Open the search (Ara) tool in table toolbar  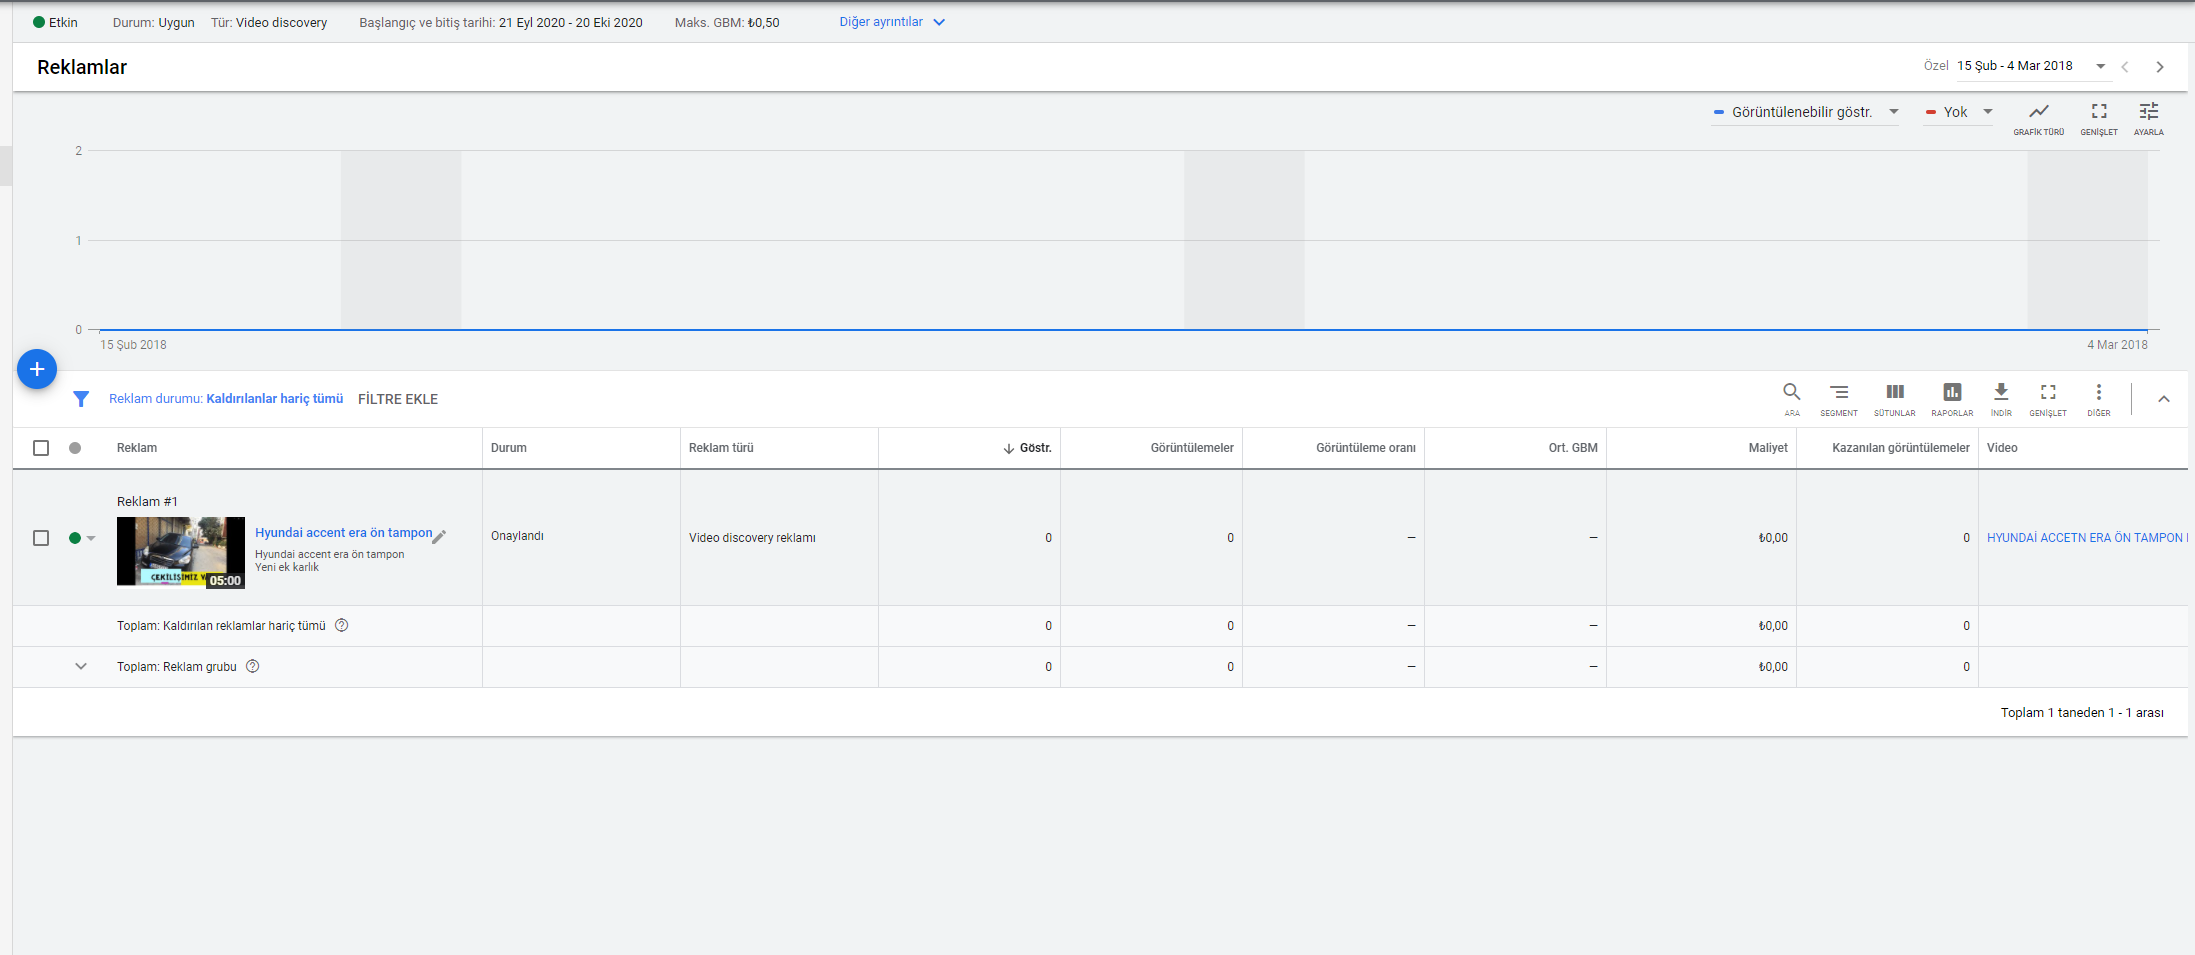pyautogui.click(x=1791, y=397)
